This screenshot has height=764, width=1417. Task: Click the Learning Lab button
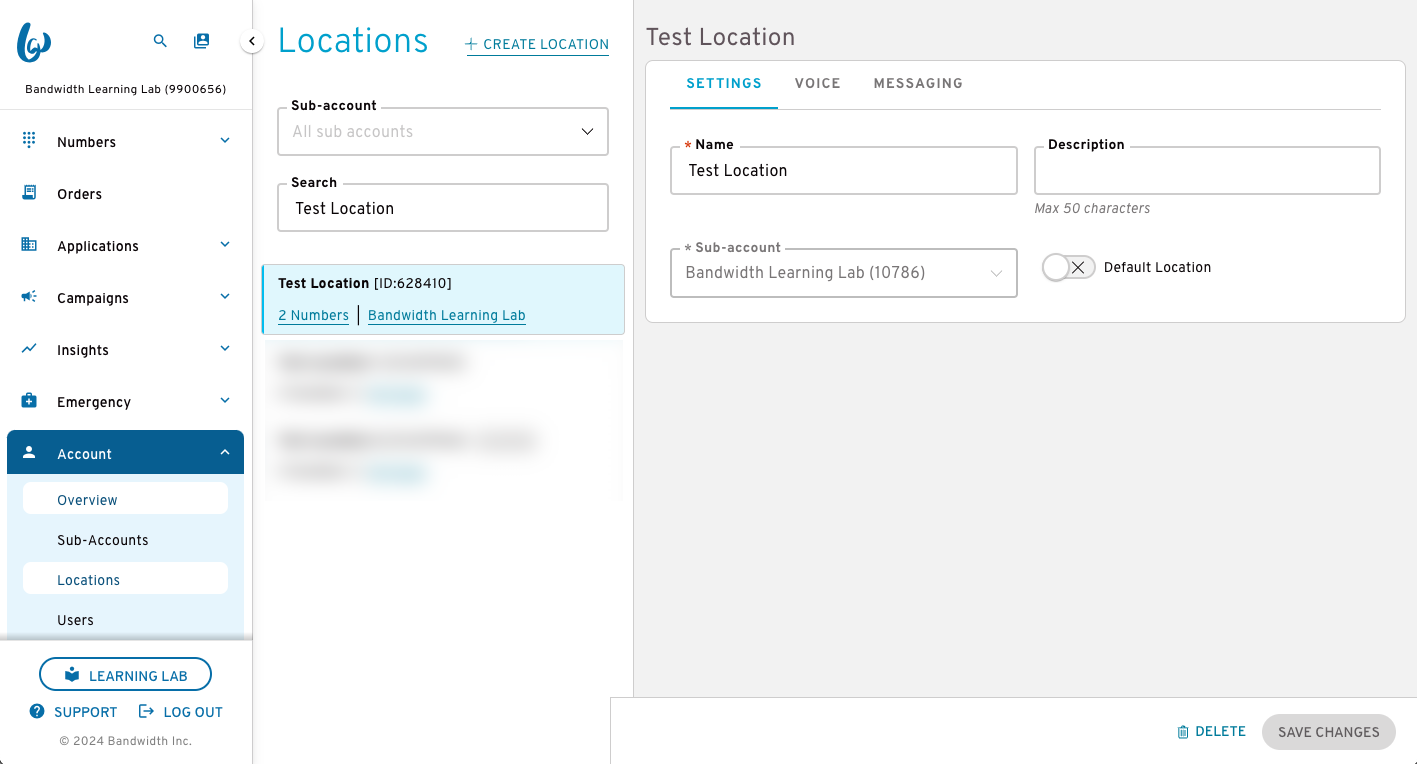[125, 675]
